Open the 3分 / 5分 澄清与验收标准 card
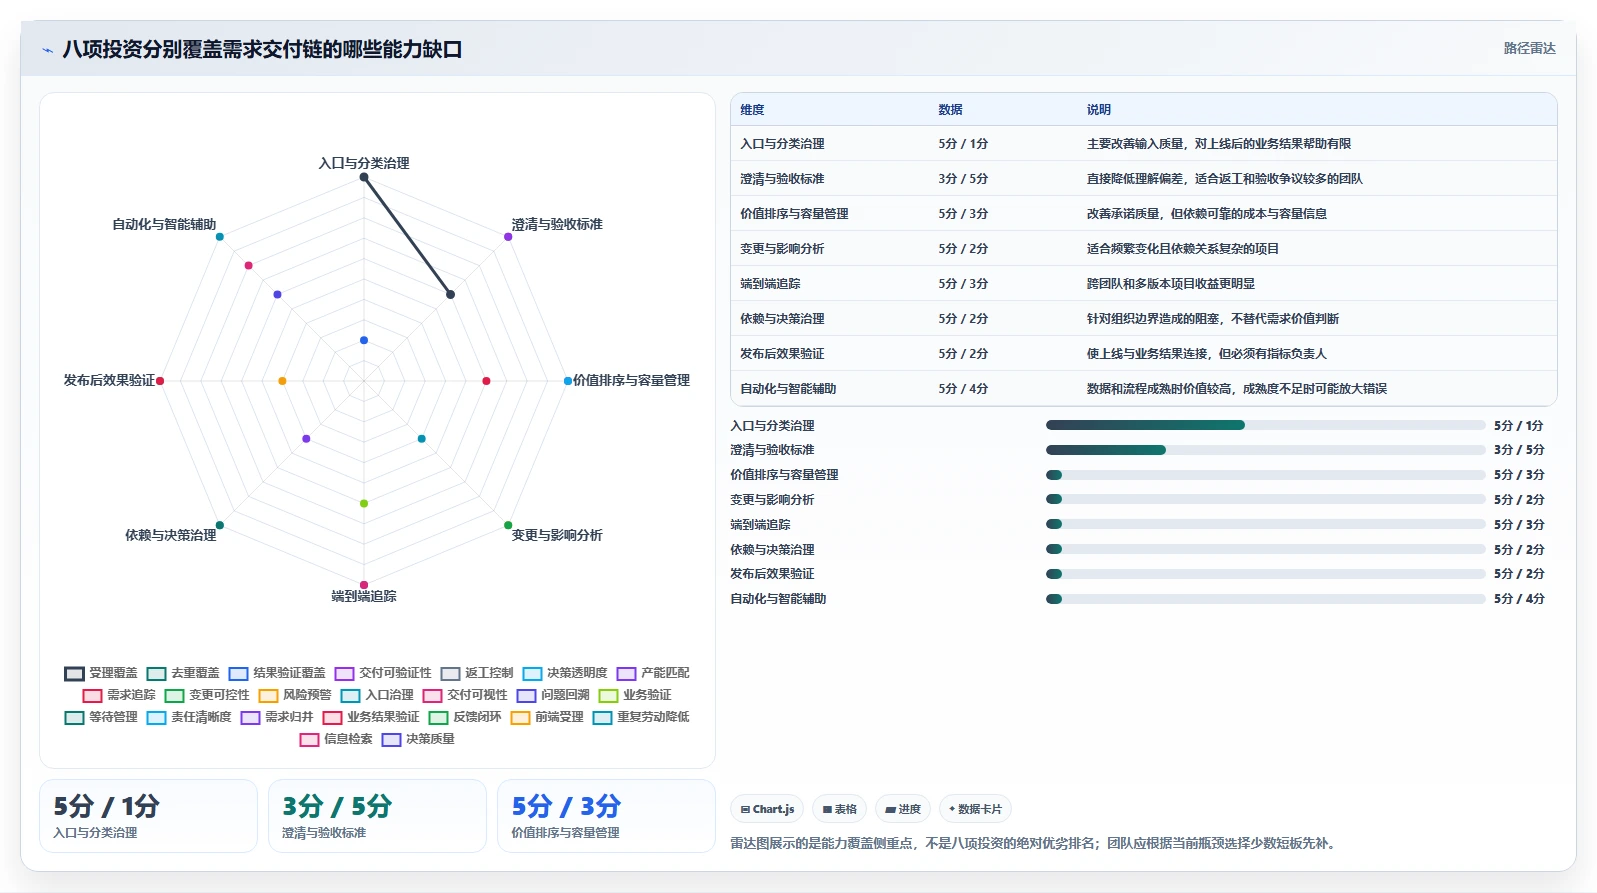The image size is (1597, 893). point(377,816)
